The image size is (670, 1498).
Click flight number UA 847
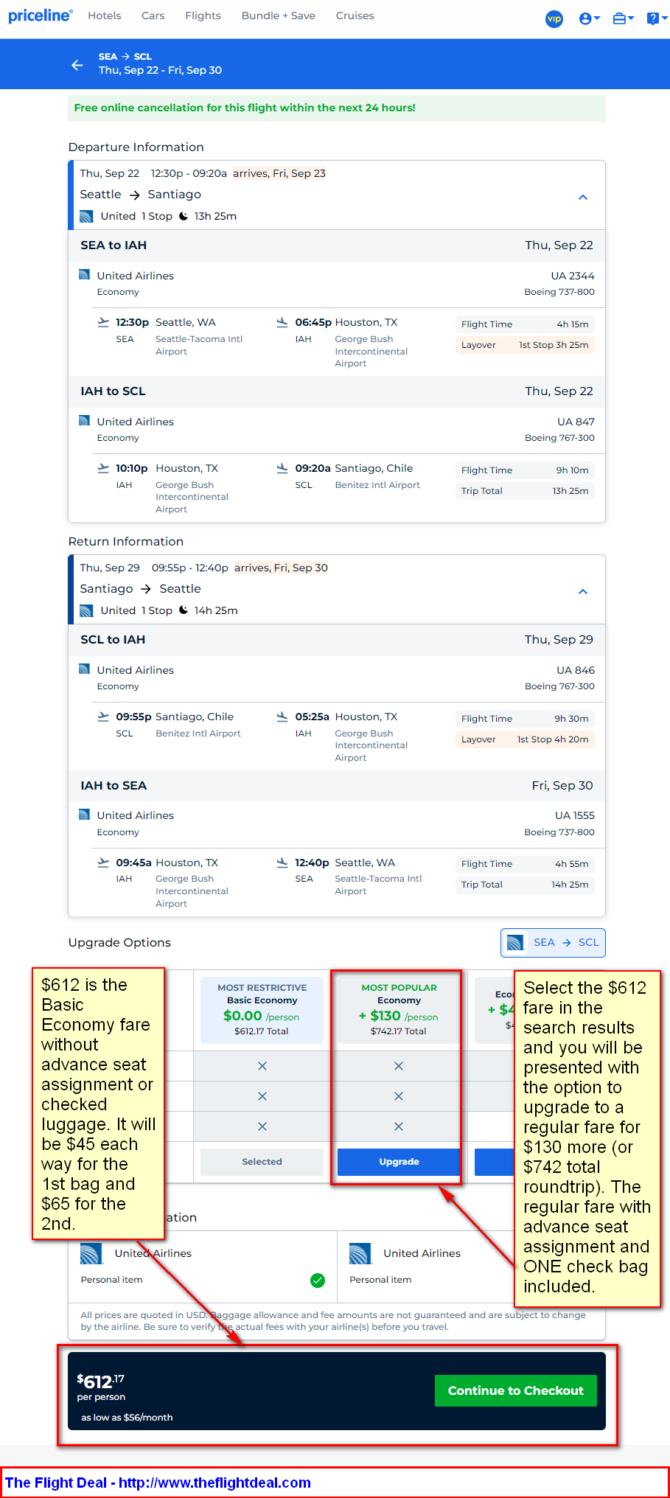(x=576, y=421)
